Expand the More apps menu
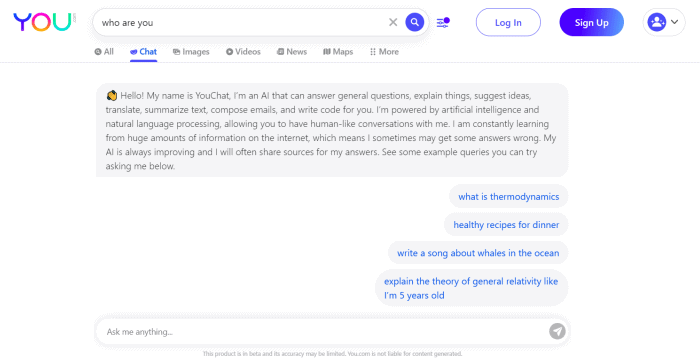 [x=384, y=52]
